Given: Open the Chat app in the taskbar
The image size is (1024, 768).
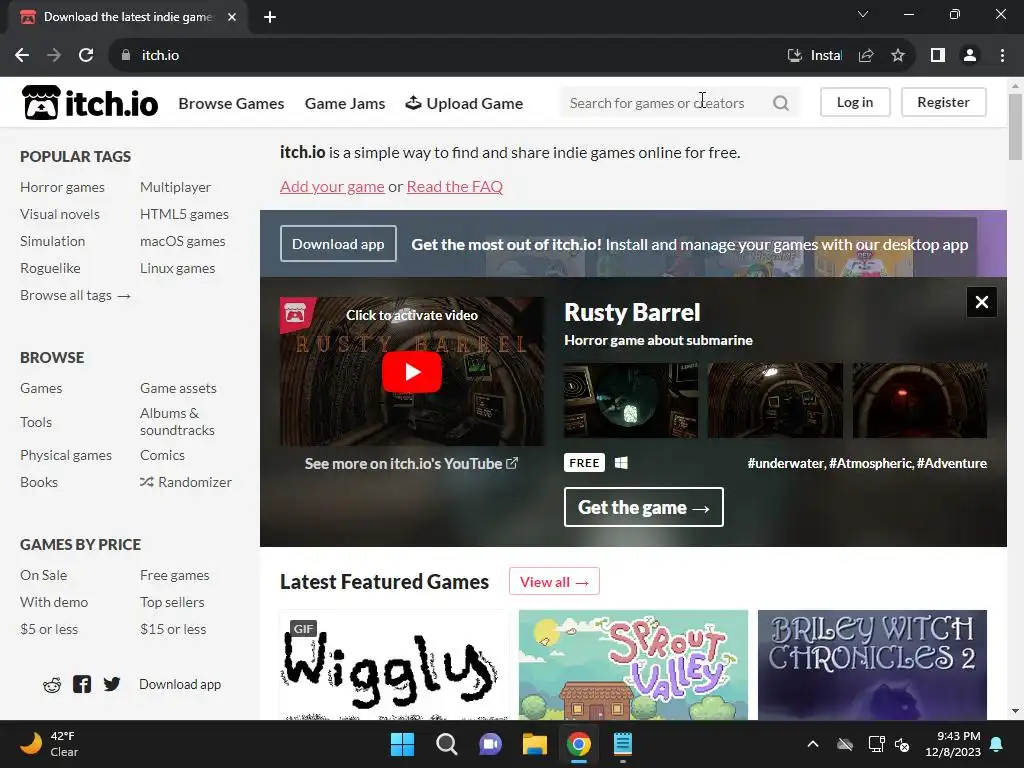Looking at the screenshot, I should point(490,744).
